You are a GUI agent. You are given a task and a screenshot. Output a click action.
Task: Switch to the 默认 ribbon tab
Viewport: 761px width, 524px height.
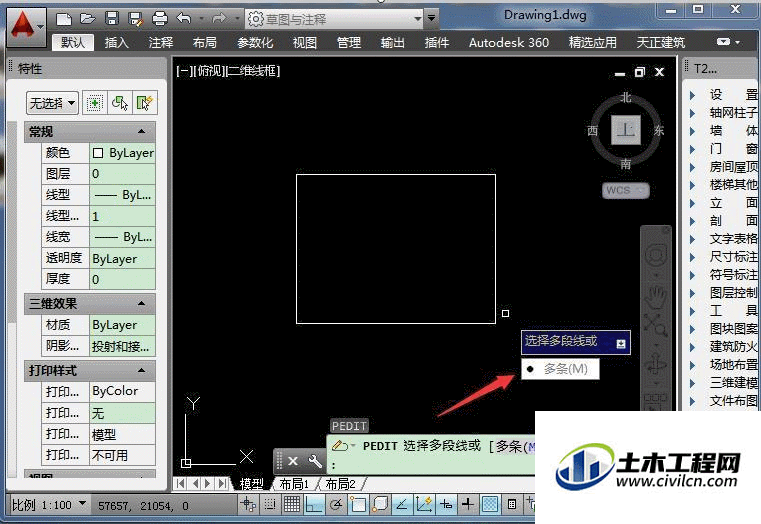[72, 43]
